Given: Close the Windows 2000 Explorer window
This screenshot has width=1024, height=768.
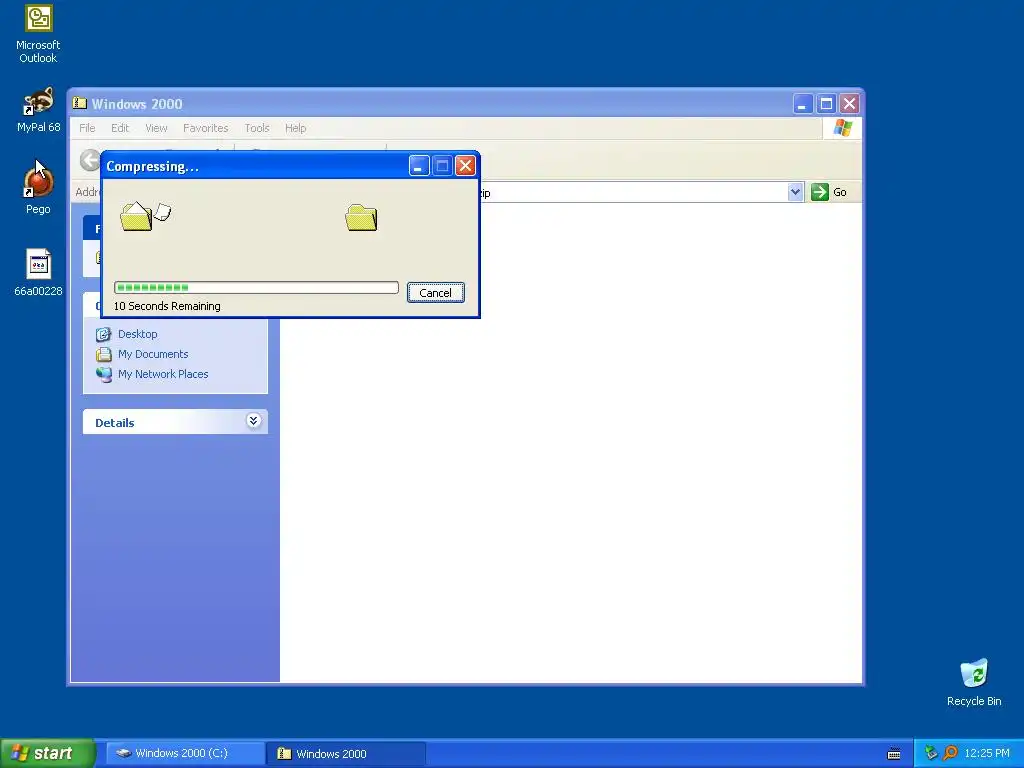Looking at the screenshot, I should click(849, 104).
